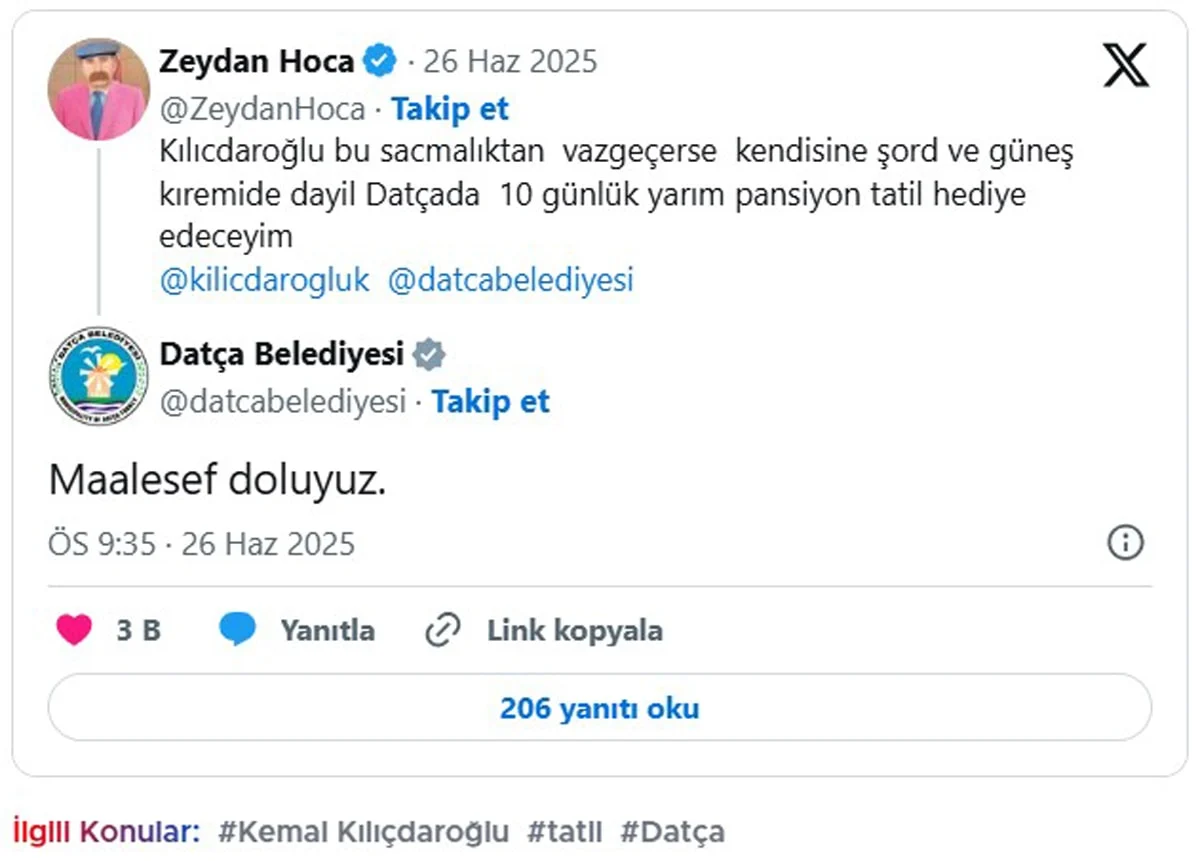This screenshot has width=1200, height=861.
Task: Open the info icon next to the timestamp
Action: coord(1126,543)
